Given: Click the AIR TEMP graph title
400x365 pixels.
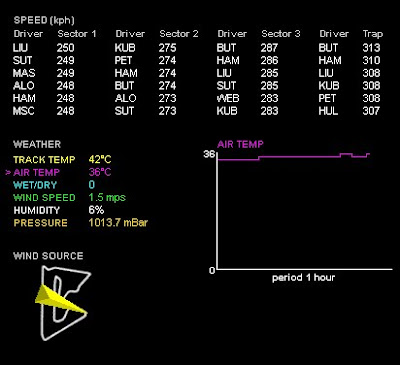Looking at the screenshot, I should coord(240,144).
